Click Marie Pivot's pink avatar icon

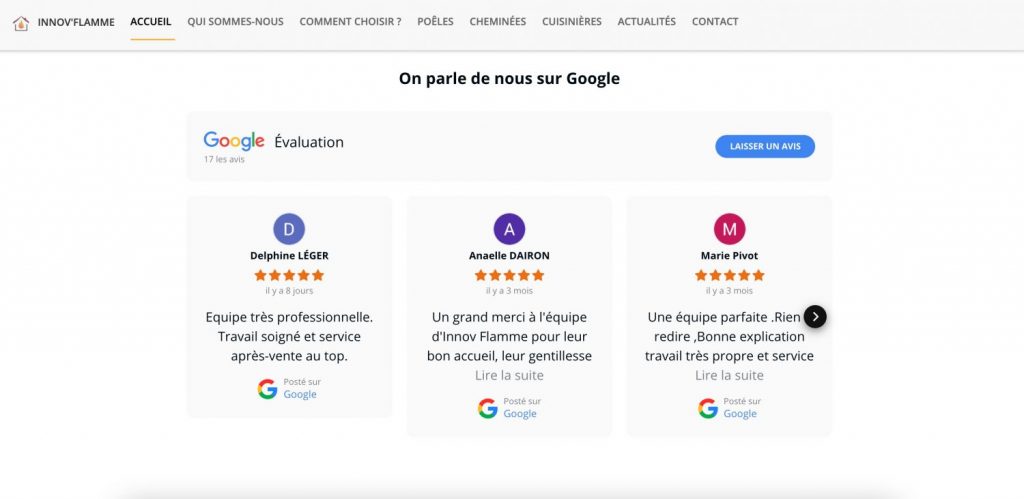pos(729,229)
